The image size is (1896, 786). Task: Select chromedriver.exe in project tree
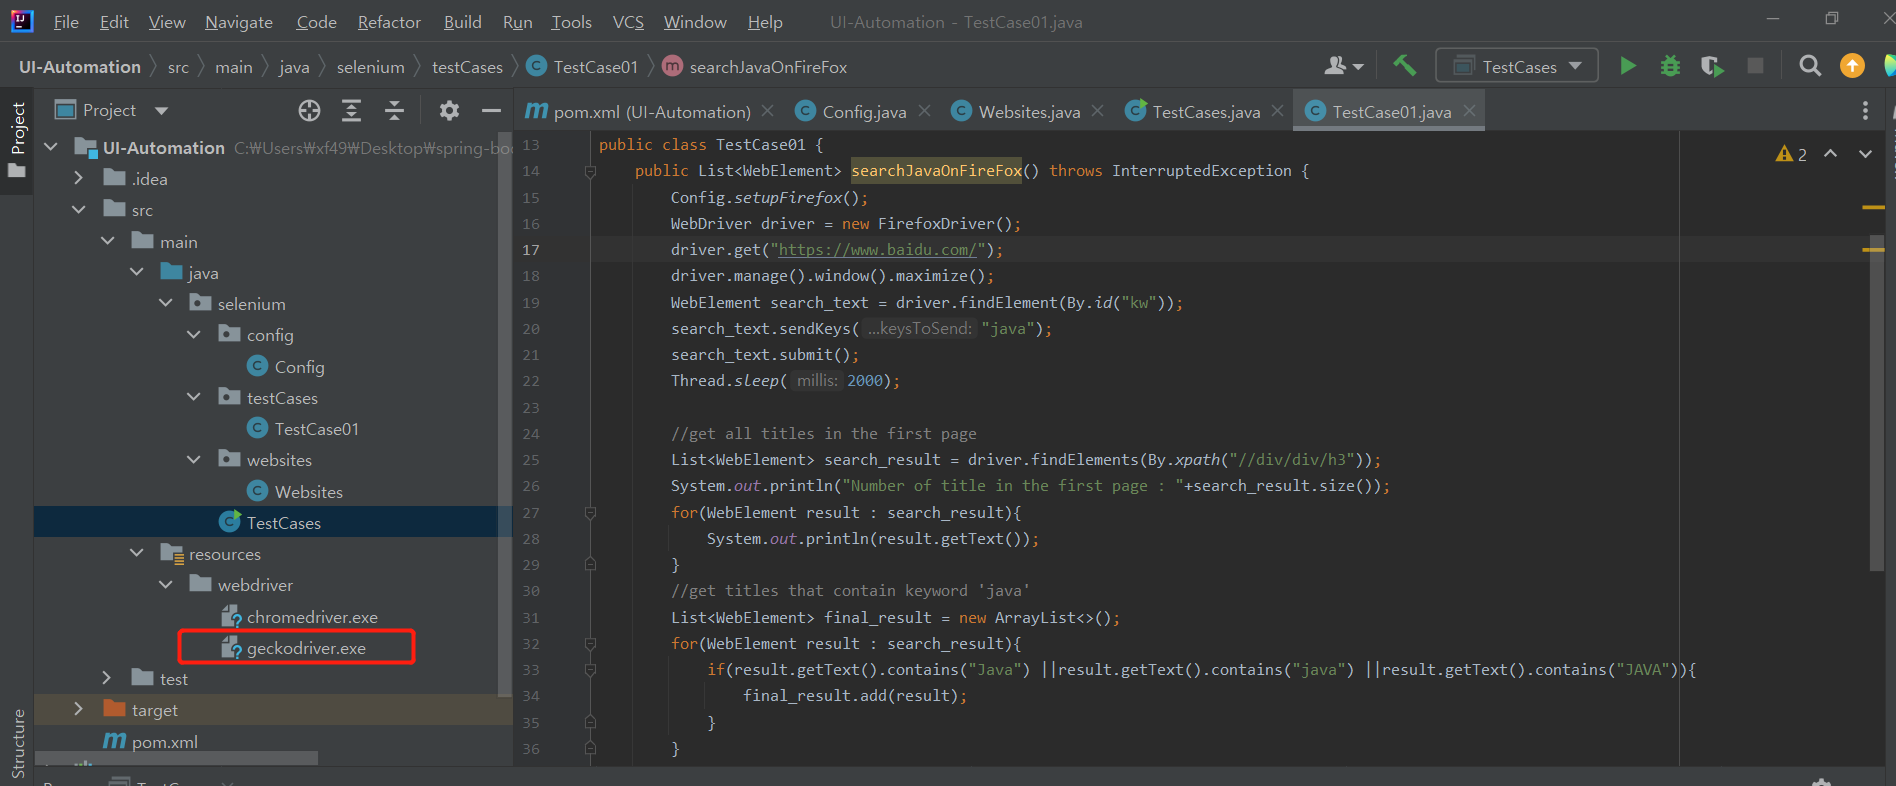pos(312,617)
